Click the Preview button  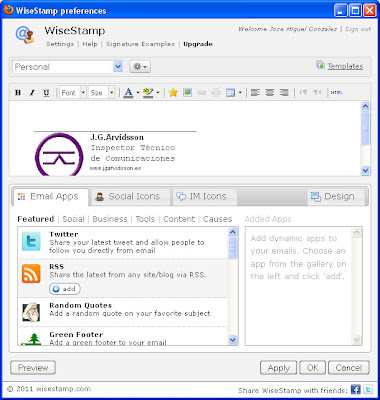(33, 368)
